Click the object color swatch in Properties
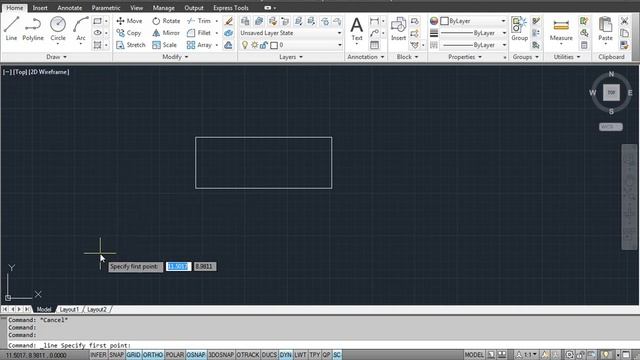 click(444, 21)
